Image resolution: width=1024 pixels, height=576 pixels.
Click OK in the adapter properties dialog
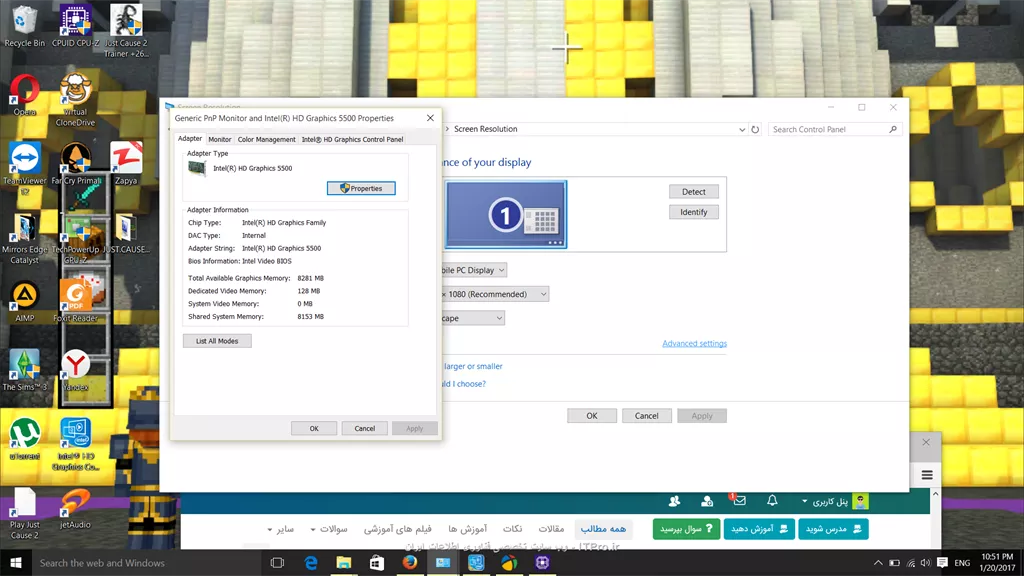coord(314,428)
